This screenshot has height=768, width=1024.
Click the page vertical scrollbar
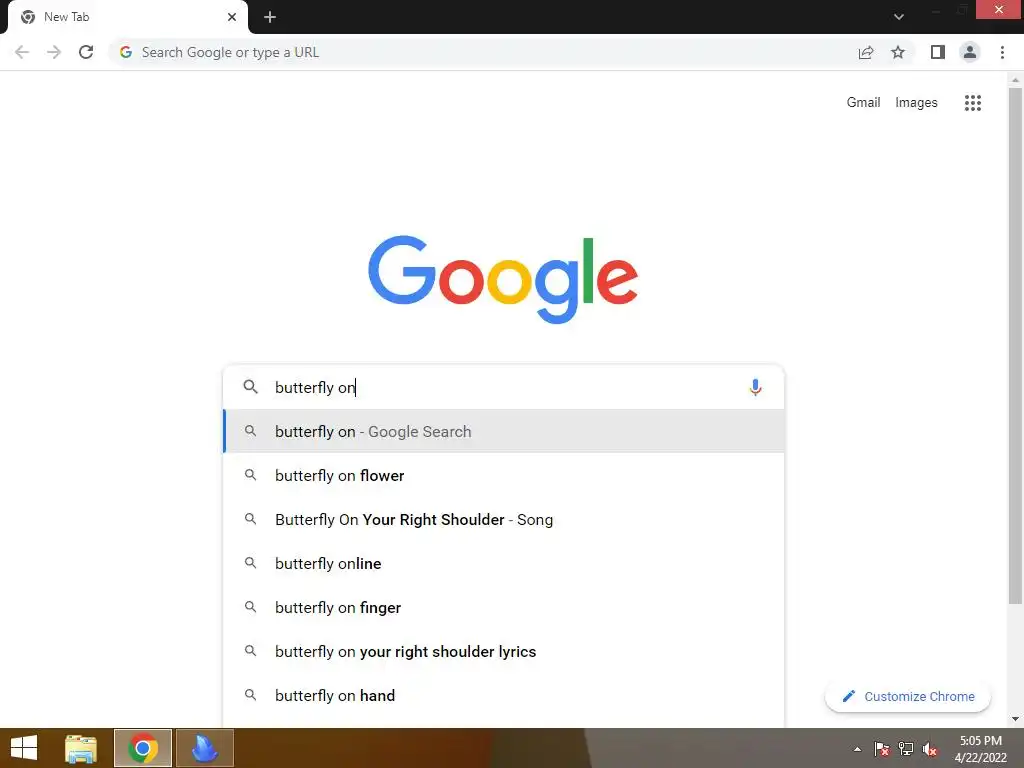pyautogui.click(x=1015, y=346)
